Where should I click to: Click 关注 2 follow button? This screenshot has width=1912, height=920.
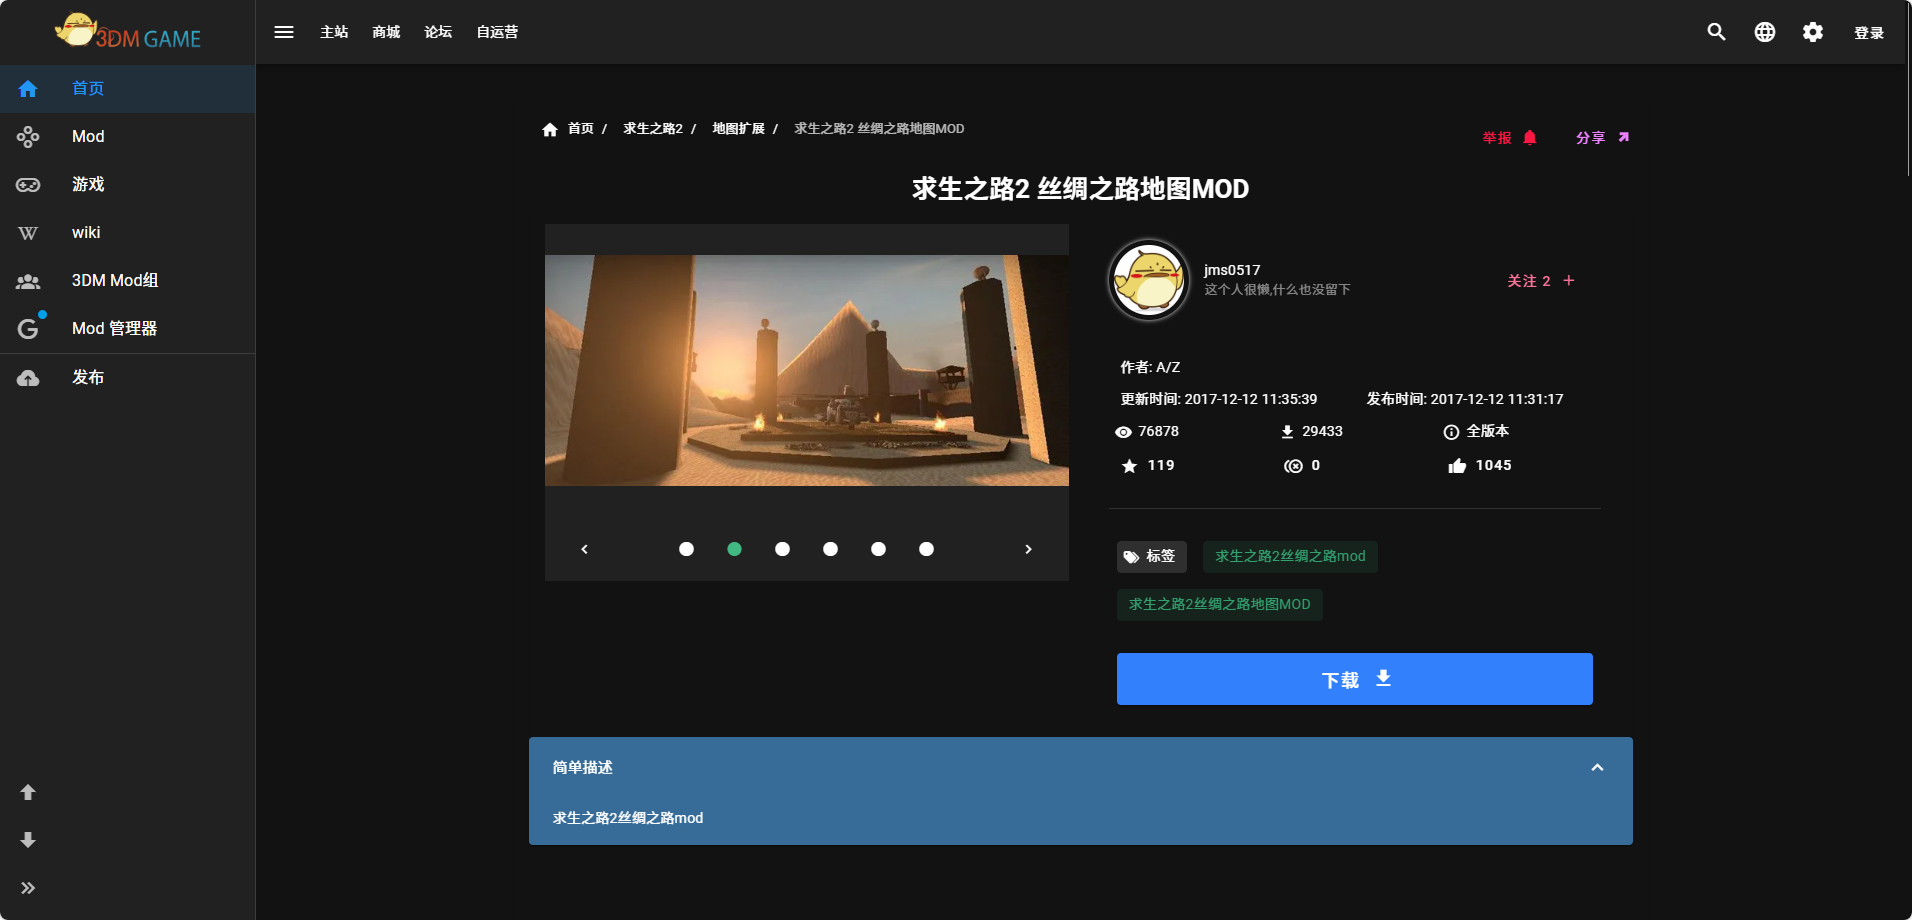point(1541,281)
